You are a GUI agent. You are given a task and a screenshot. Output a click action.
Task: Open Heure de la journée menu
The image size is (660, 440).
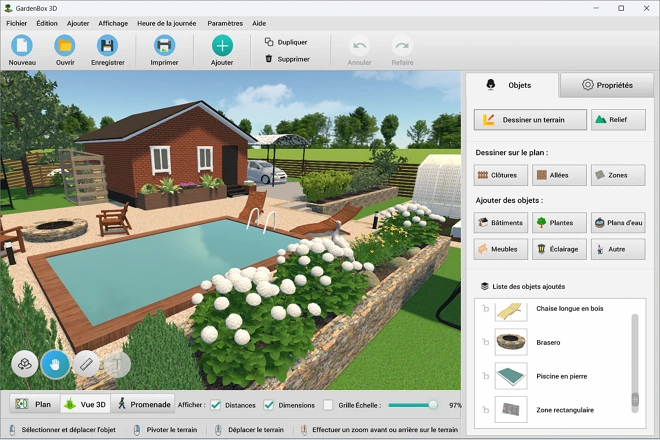[x=166, y=24]
